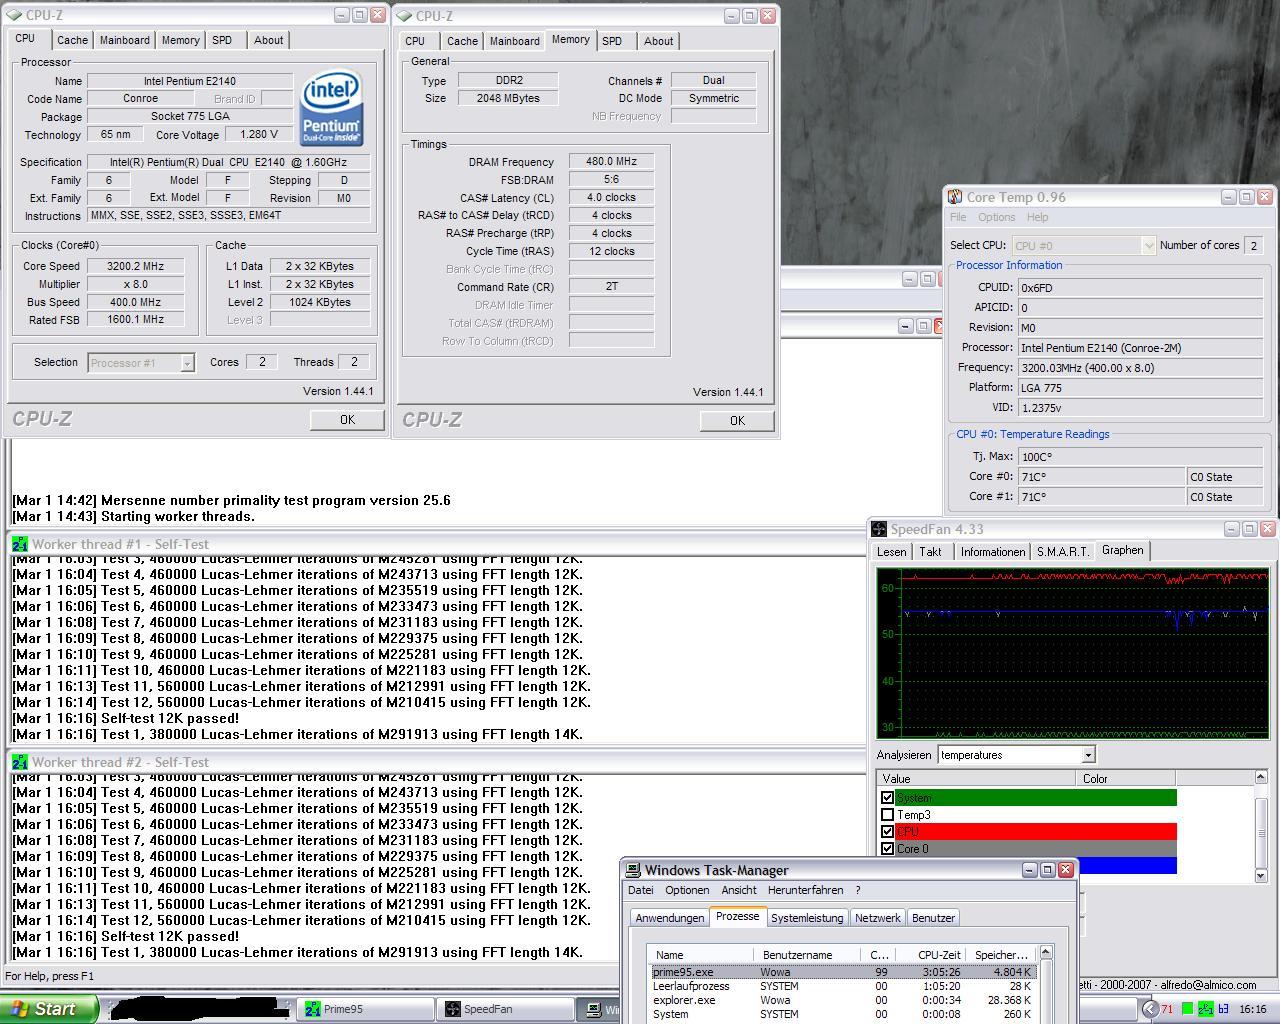
Task: Enable the Temp3 checkbox in SpeedFan
Action: 887,815
